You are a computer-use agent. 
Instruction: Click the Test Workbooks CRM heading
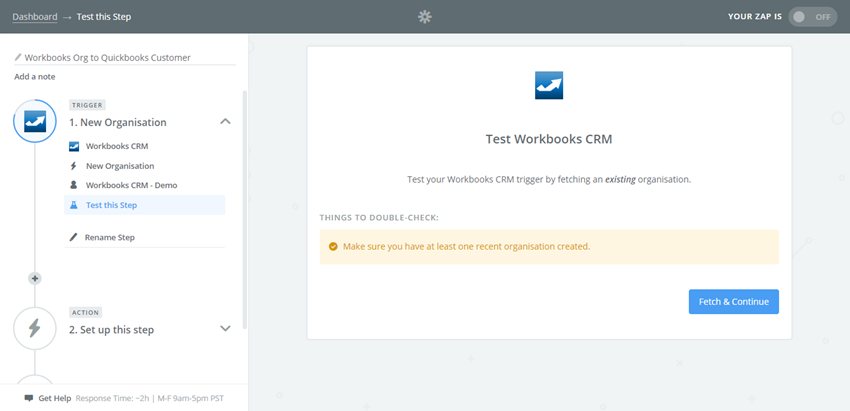point(549,139)
